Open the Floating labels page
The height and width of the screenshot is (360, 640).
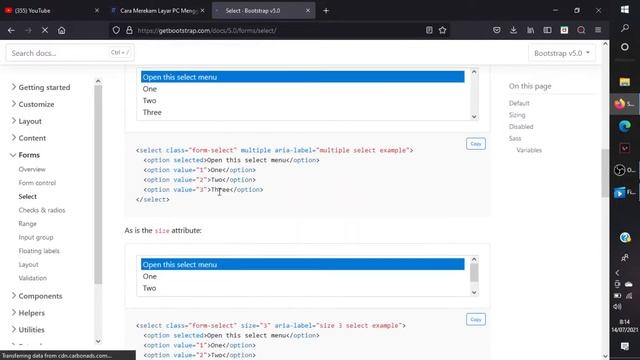coord(39,251)
